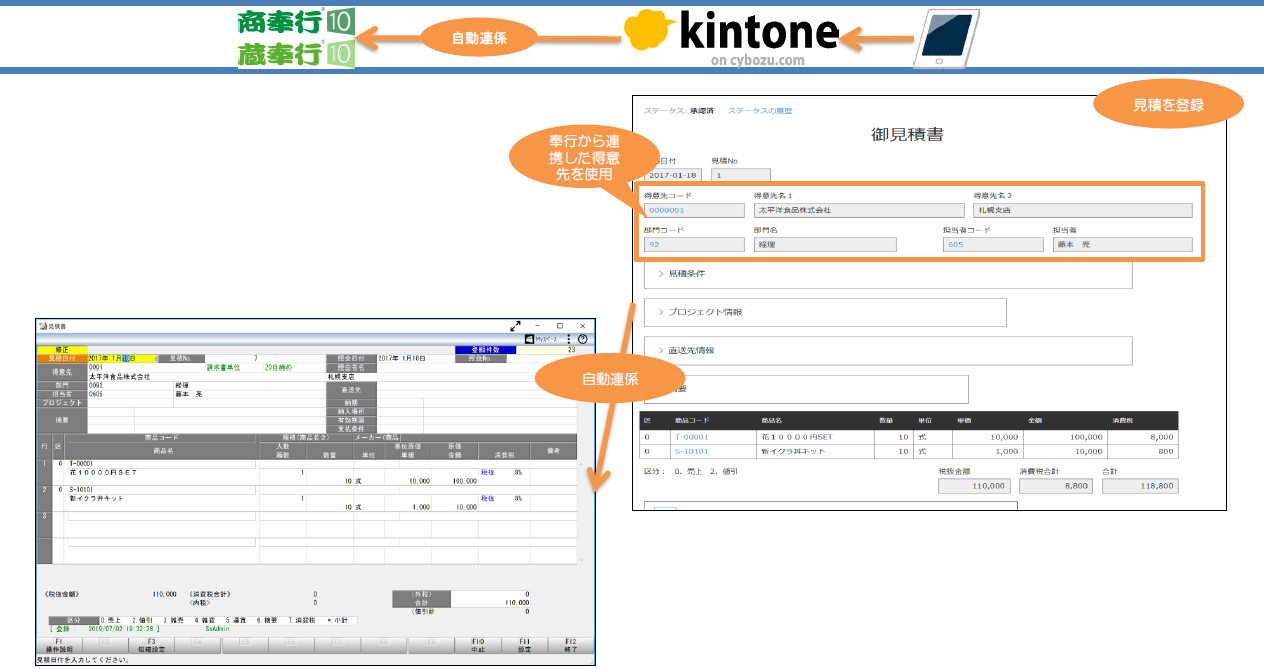Click tax value 8,000 in kintone table

pos(1163,437)
